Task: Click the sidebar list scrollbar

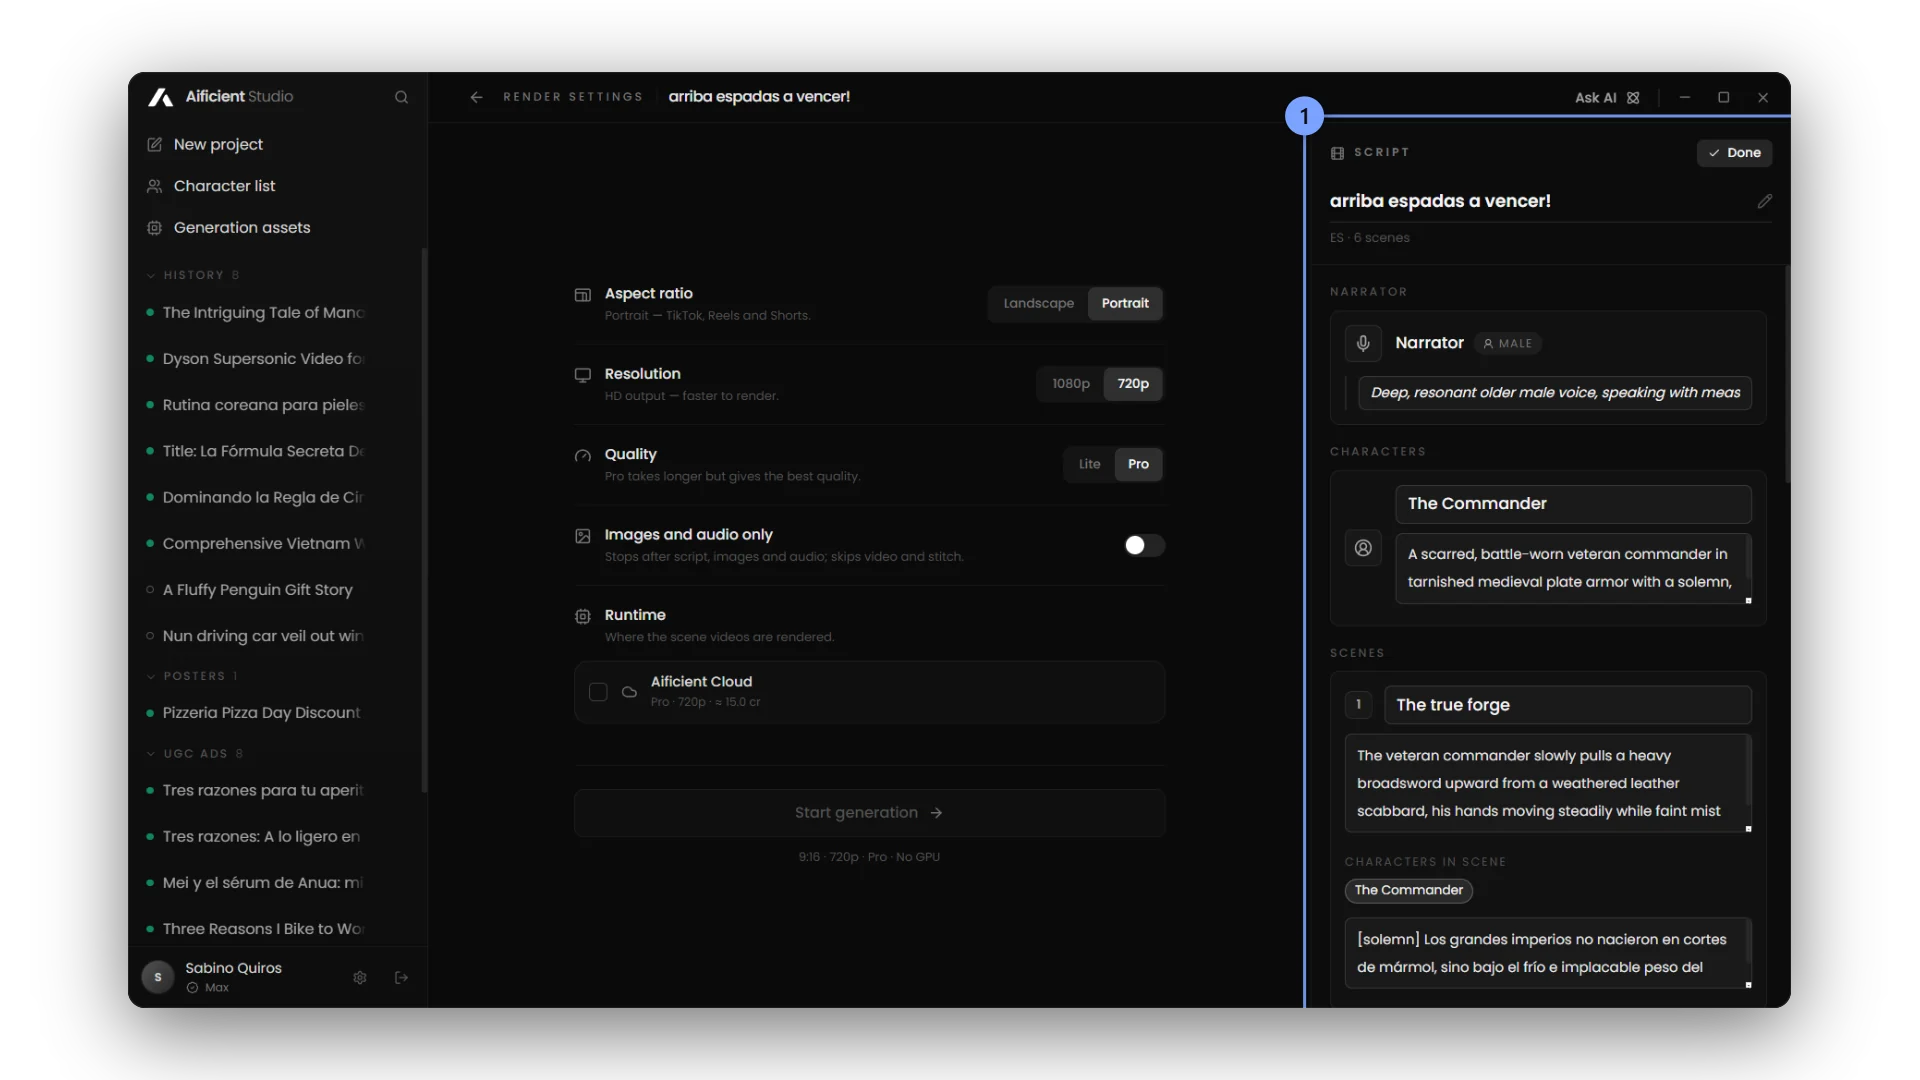Action: click(424, 520)
